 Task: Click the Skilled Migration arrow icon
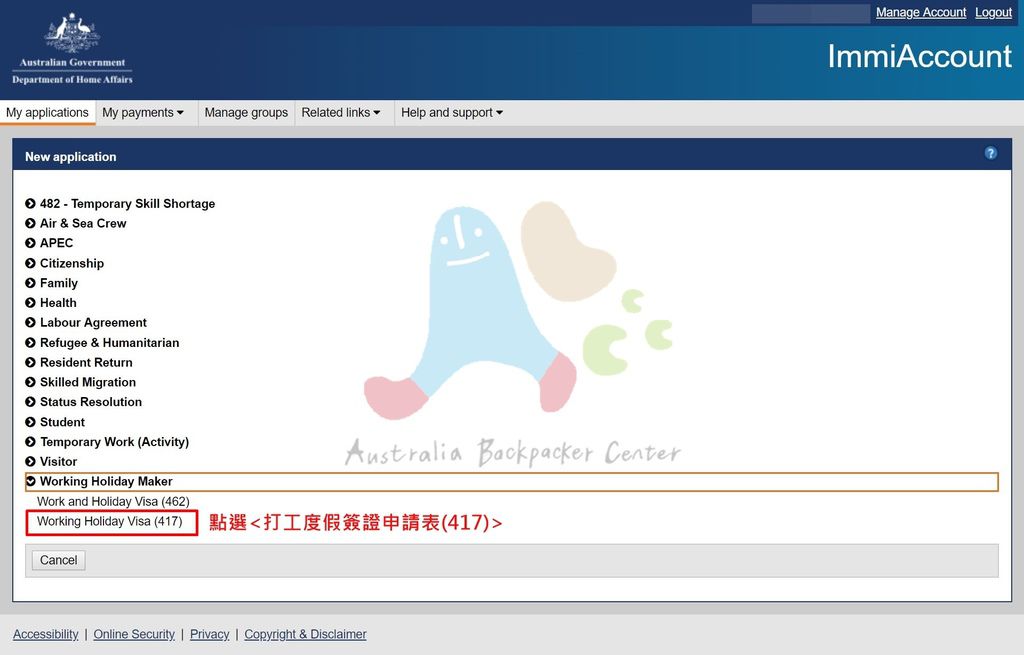30,382
